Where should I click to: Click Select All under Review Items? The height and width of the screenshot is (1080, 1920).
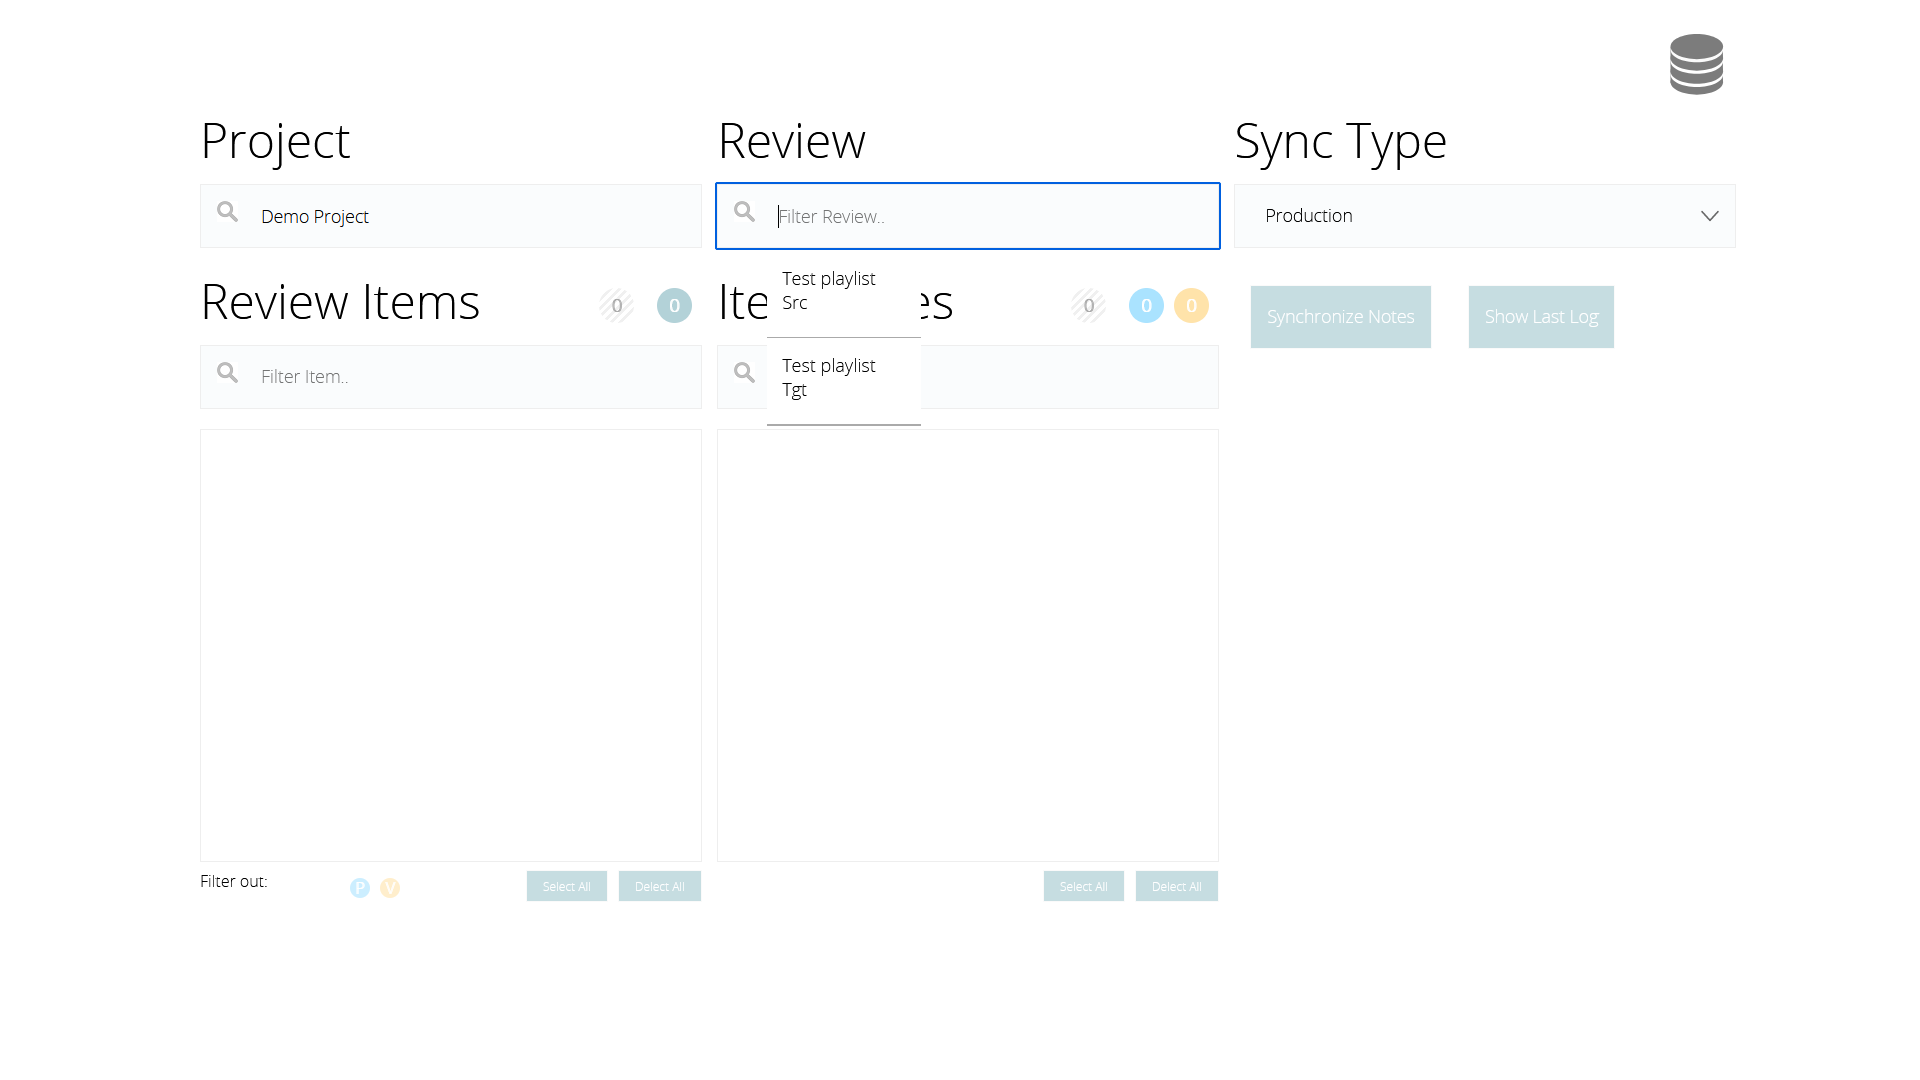click(566, 886)
